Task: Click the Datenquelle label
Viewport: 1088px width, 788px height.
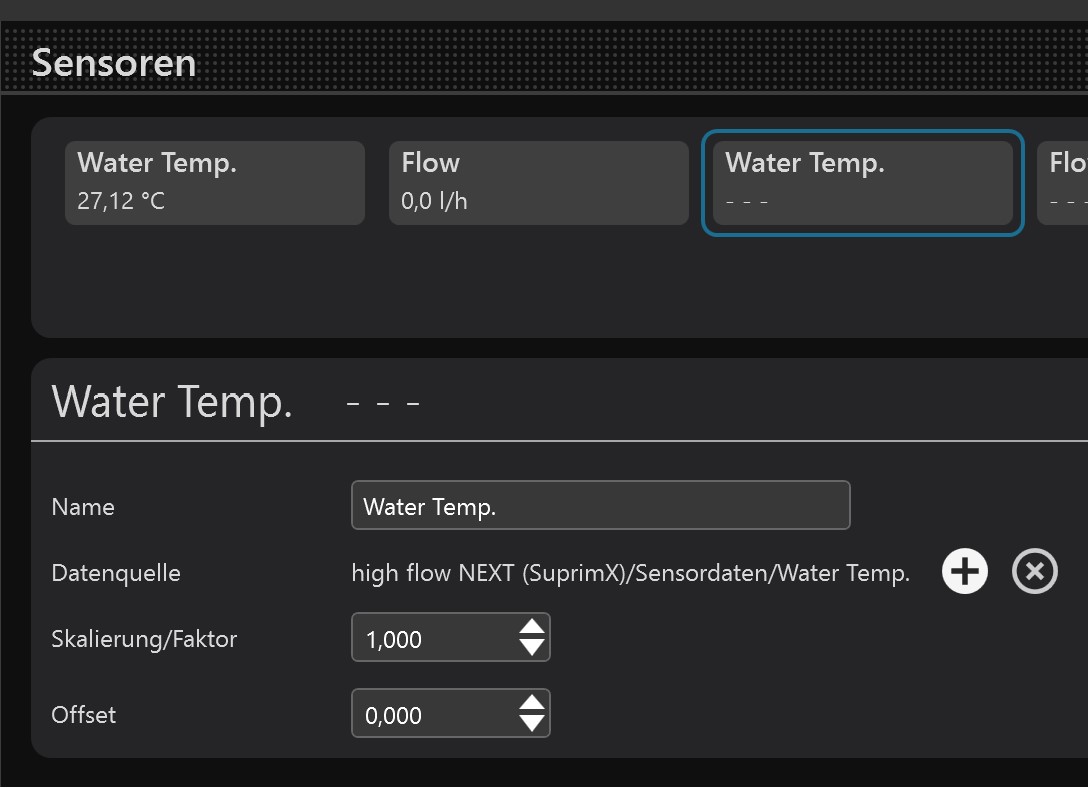Action: pos(116,573)
